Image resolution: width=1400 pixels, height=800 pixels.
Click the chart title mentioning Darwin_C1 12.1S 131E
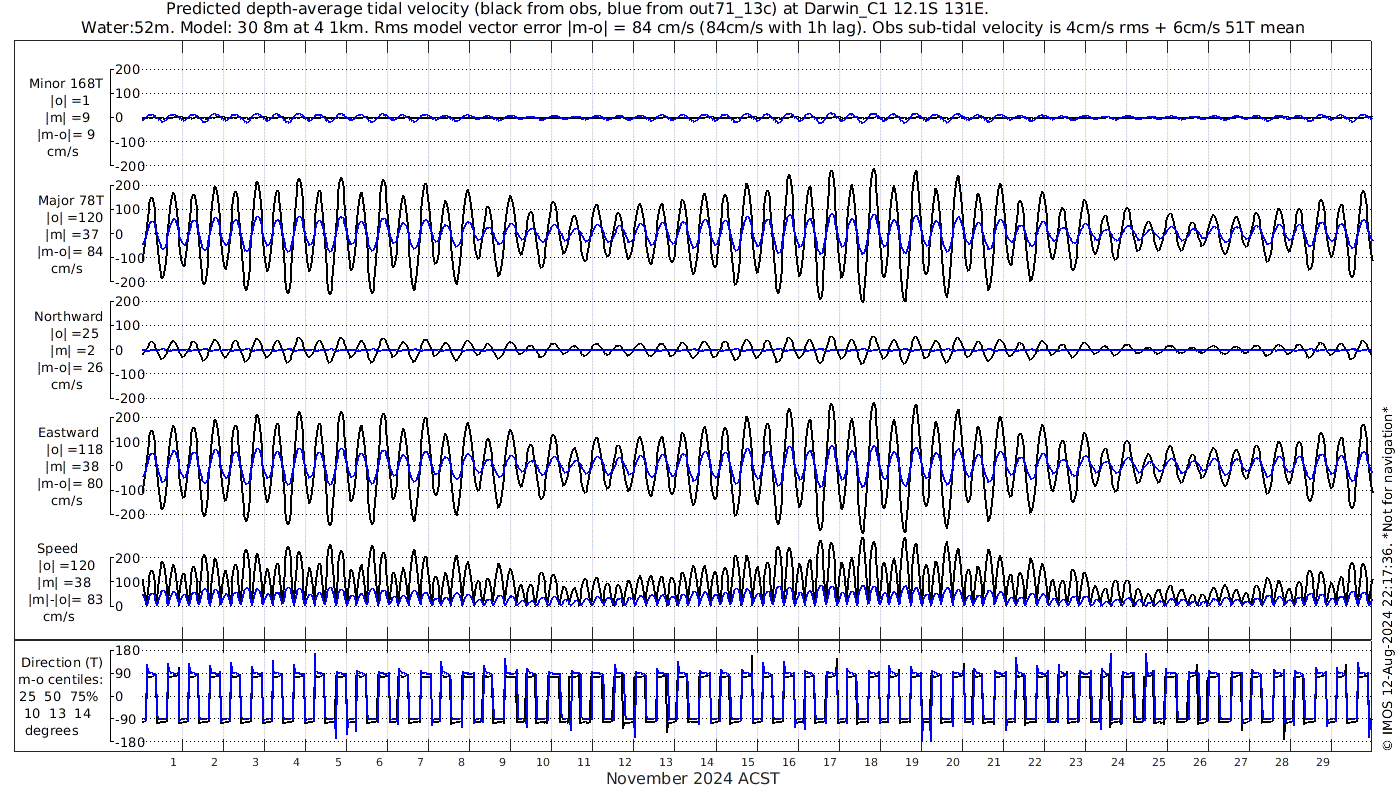[578, 9]
